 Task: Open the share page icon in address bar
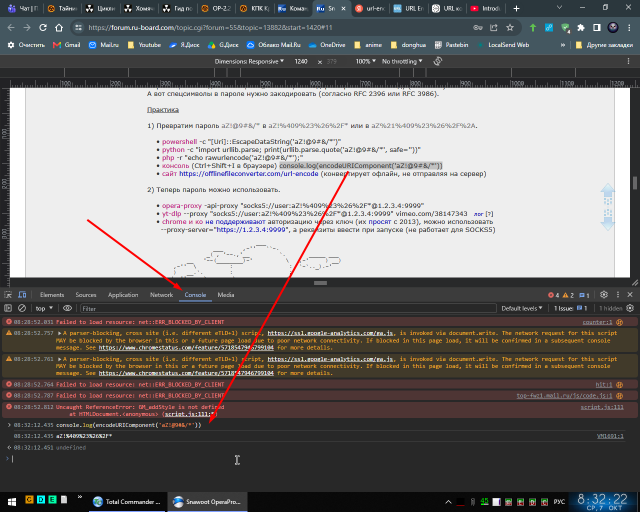pos(494,28)
